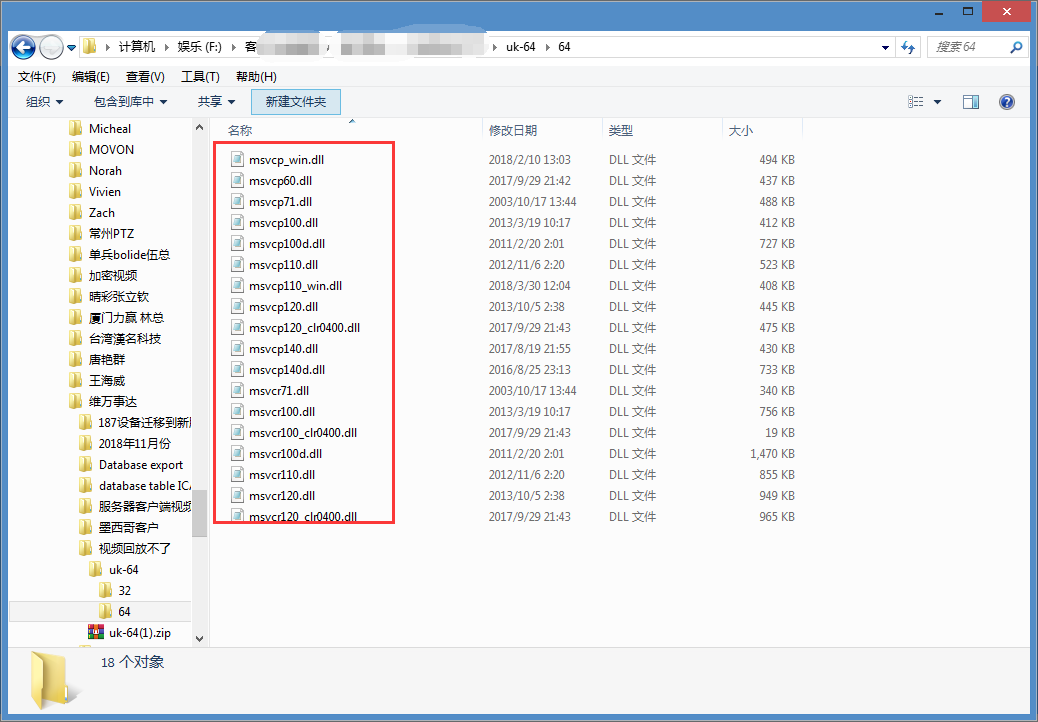Select the msvcr100d.dll file icon
This screenshot has width=1038, height=722.
click(x=238, y=454)
